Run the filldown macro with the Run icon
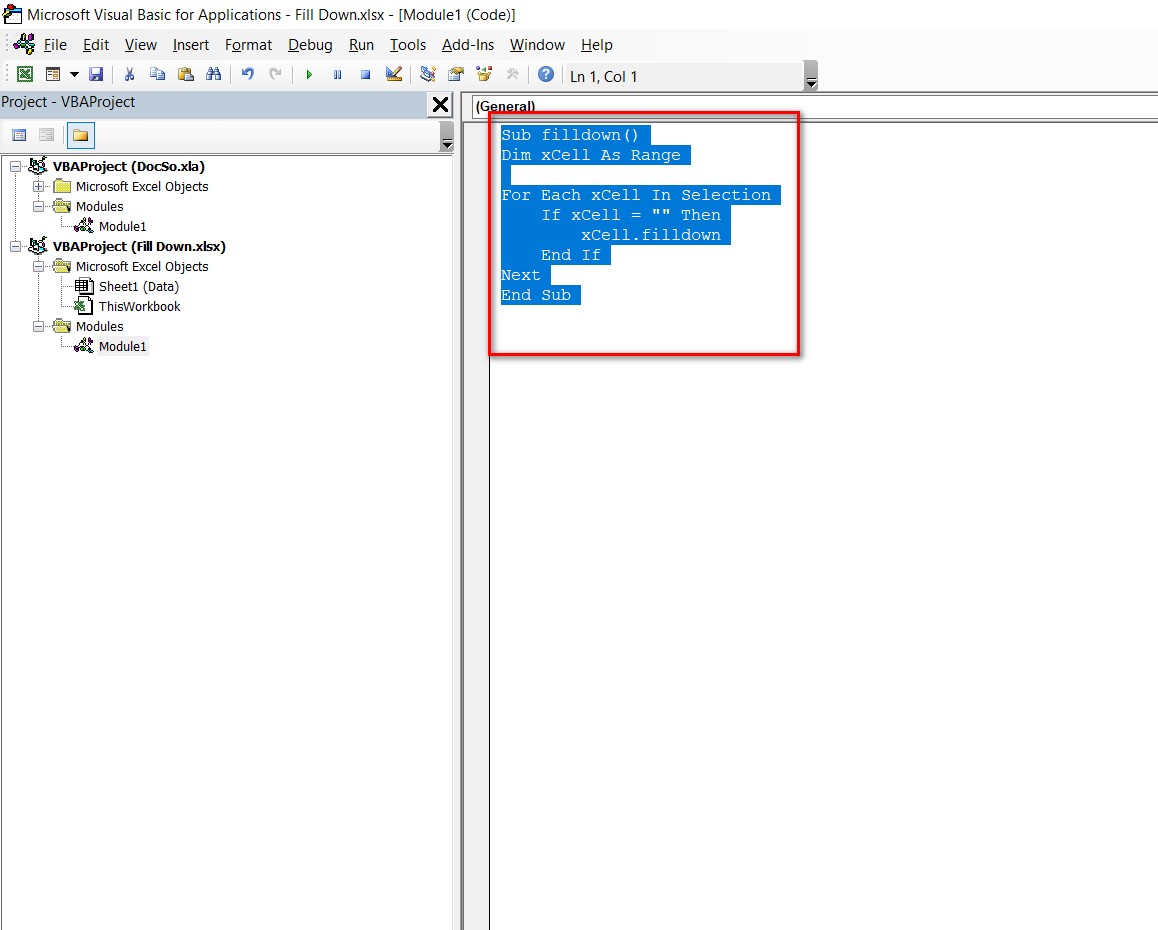The height and width of the screenshot is (930, 1158). pyautogui.click(x=309, y=74)
